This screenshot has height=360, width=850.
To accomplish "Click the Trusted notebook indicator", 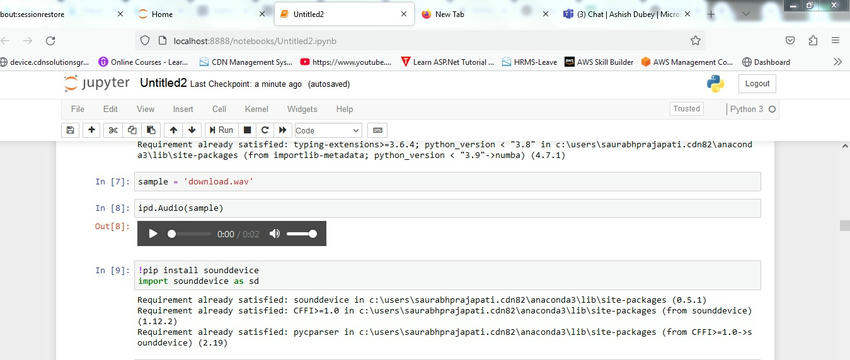I will pos(686,108).
